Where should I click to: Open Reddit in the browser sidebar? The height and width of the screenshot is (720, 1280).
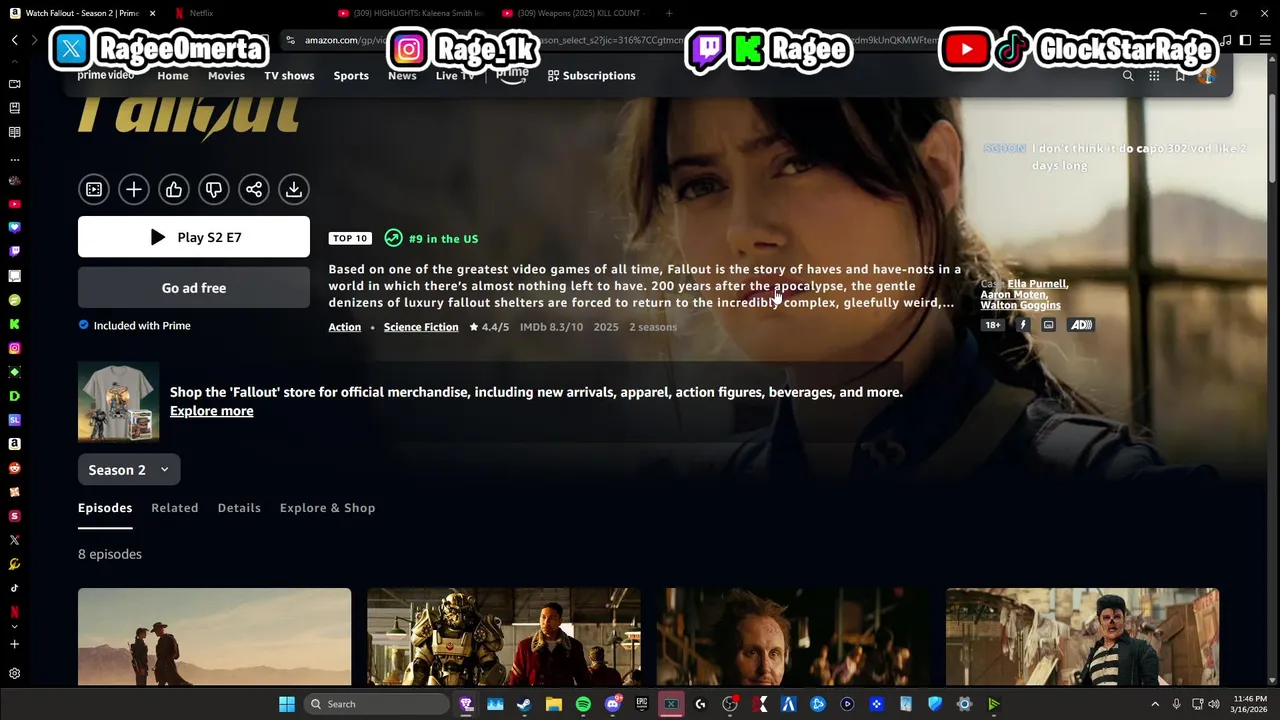tap(14, 468)
